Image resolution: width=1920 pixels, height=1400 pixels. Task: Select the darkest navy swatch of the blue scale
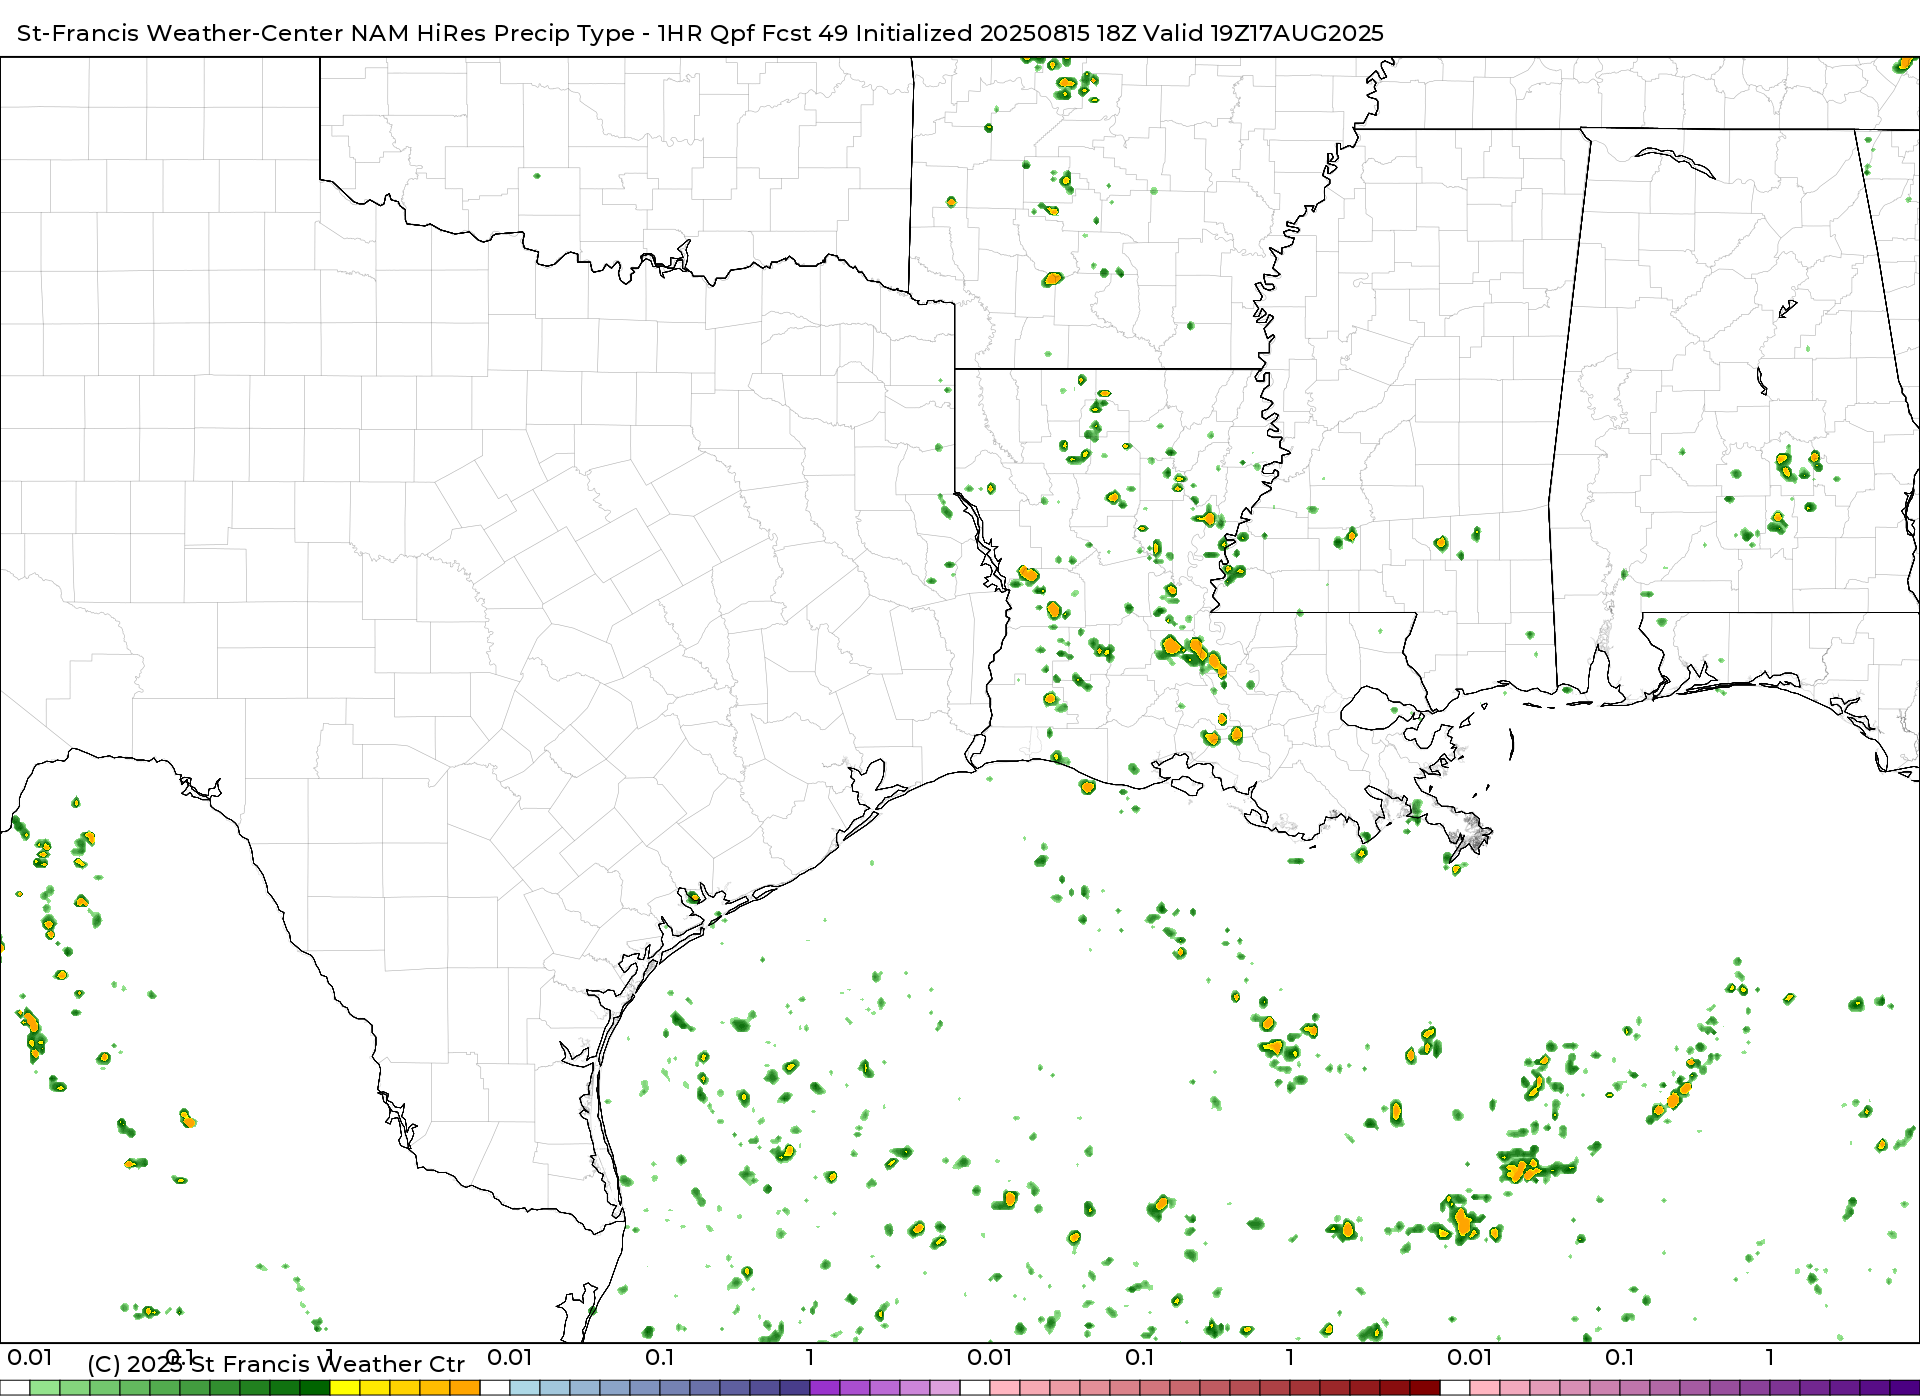[795, 1388]
